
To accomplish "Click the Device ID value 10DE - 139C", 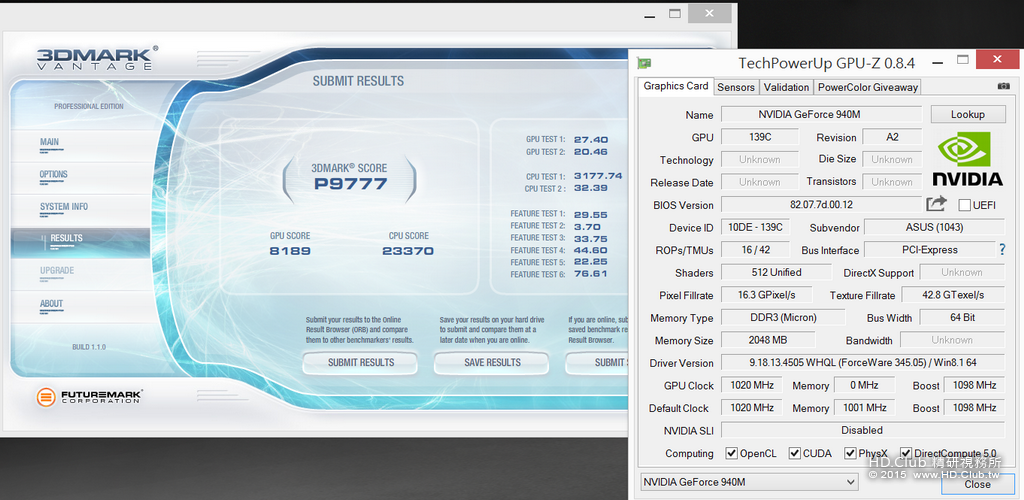I will tap(756, 227).
